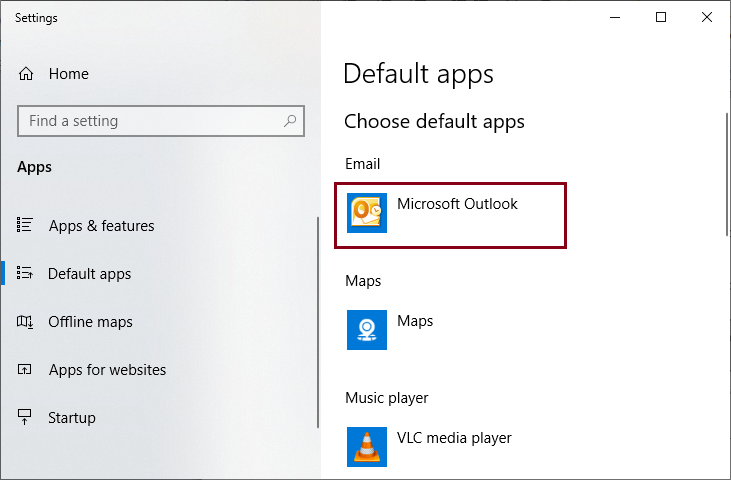Change the Microsoft Outlook email default

(x=450, y=215)
